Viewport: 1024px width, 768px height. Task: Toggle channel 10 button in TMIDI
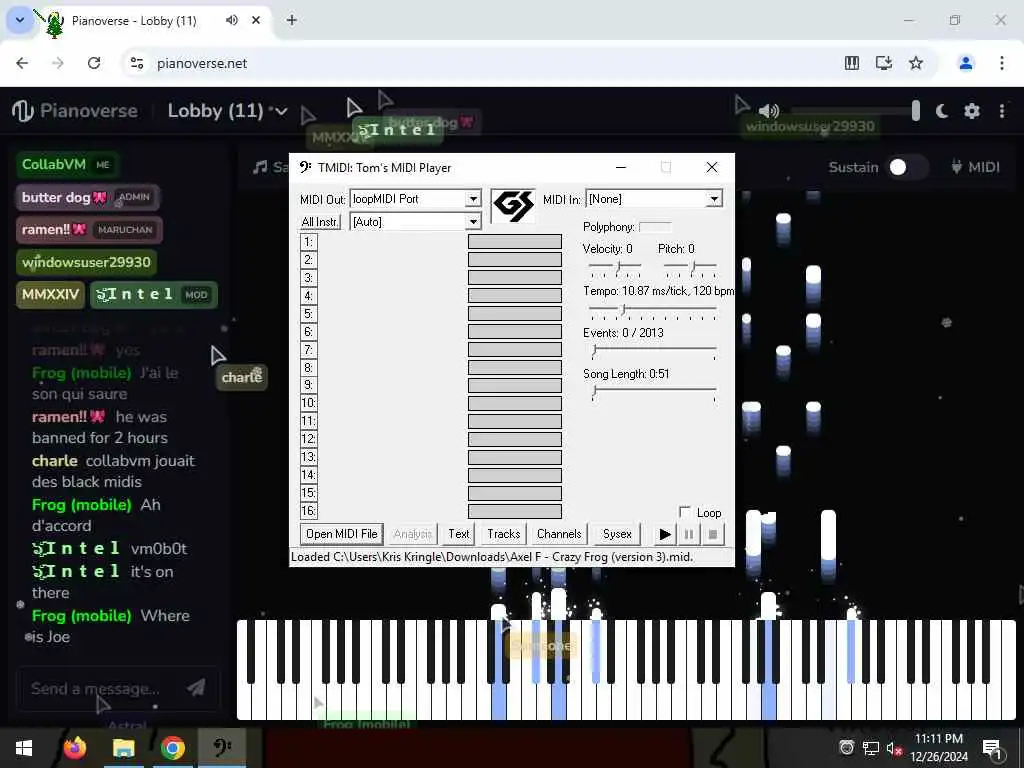point(308,403)
